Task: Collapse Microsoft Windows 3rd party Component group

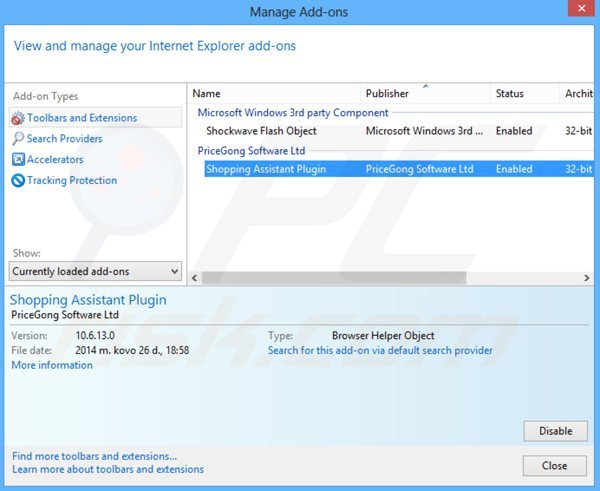Action: [293, 113]
